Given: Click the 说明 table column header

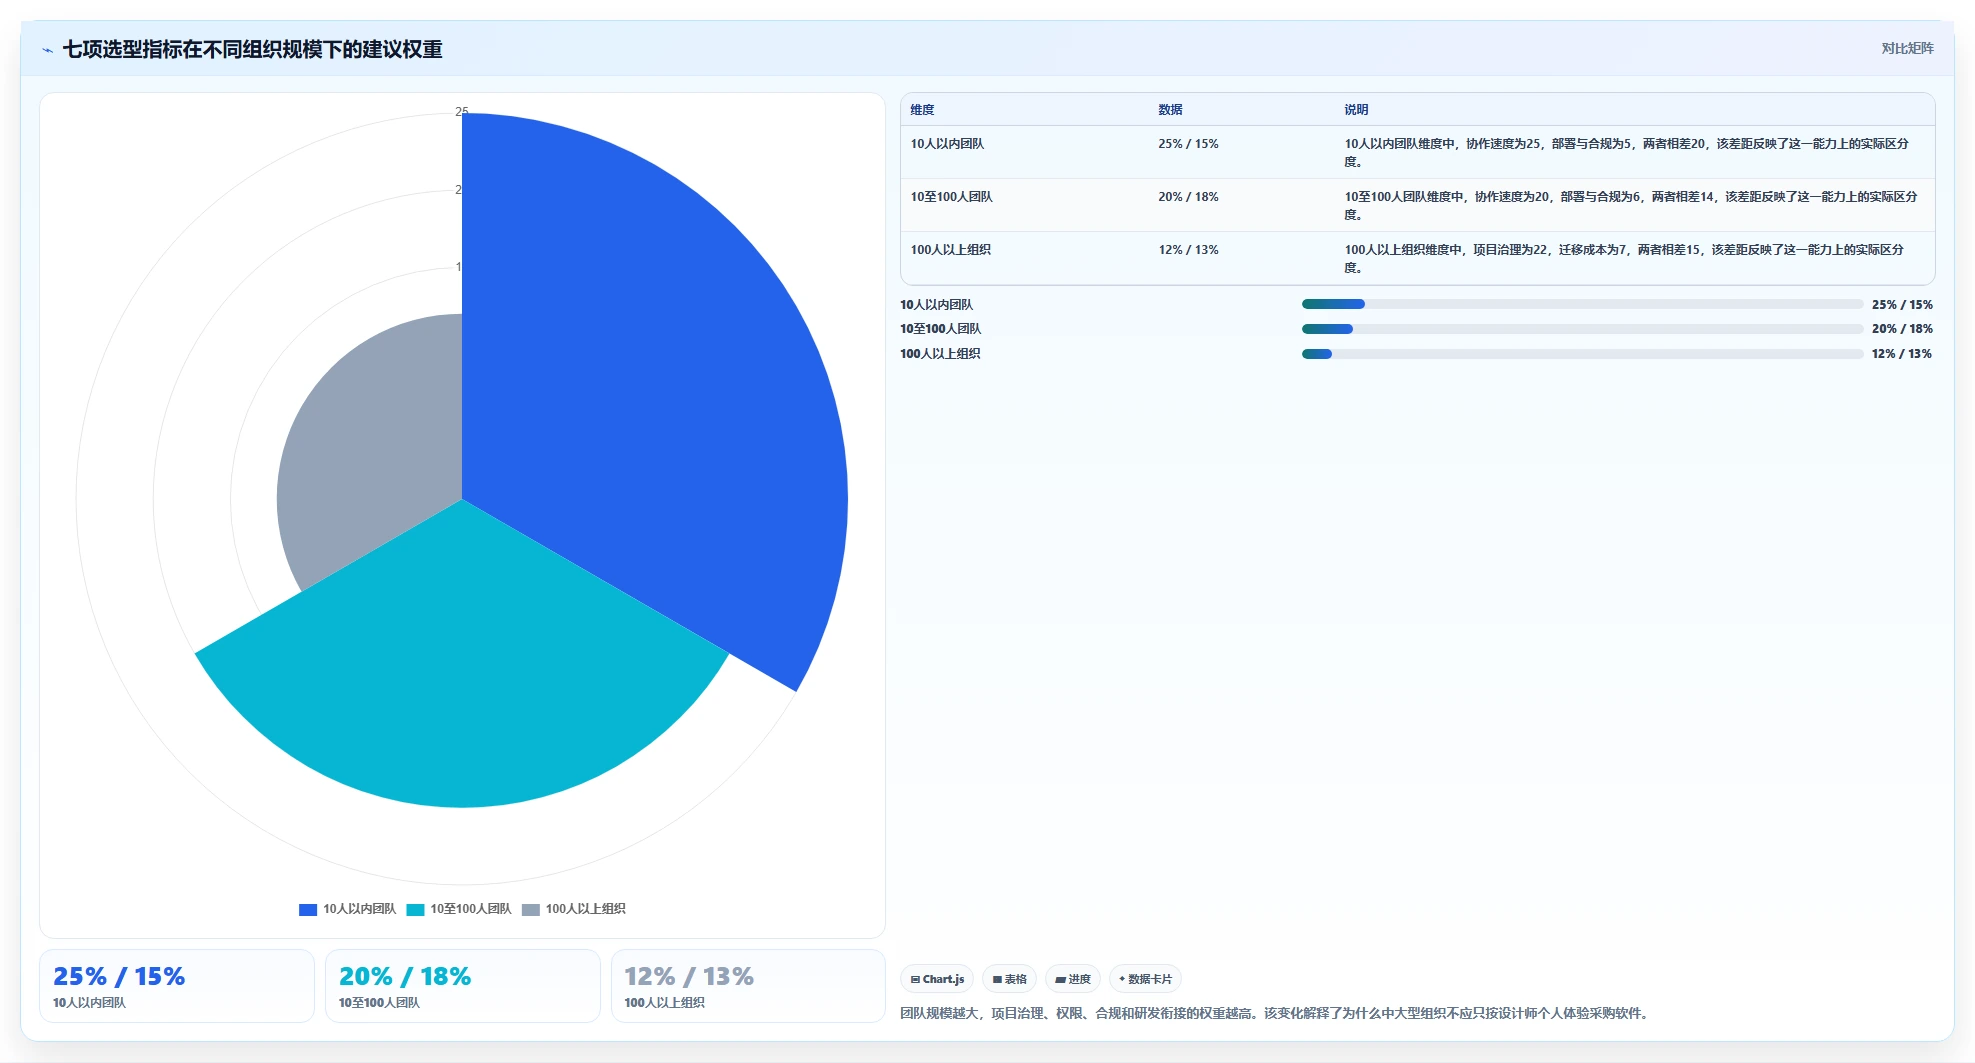Looking at the screenshot, I should coord(1356,110).
